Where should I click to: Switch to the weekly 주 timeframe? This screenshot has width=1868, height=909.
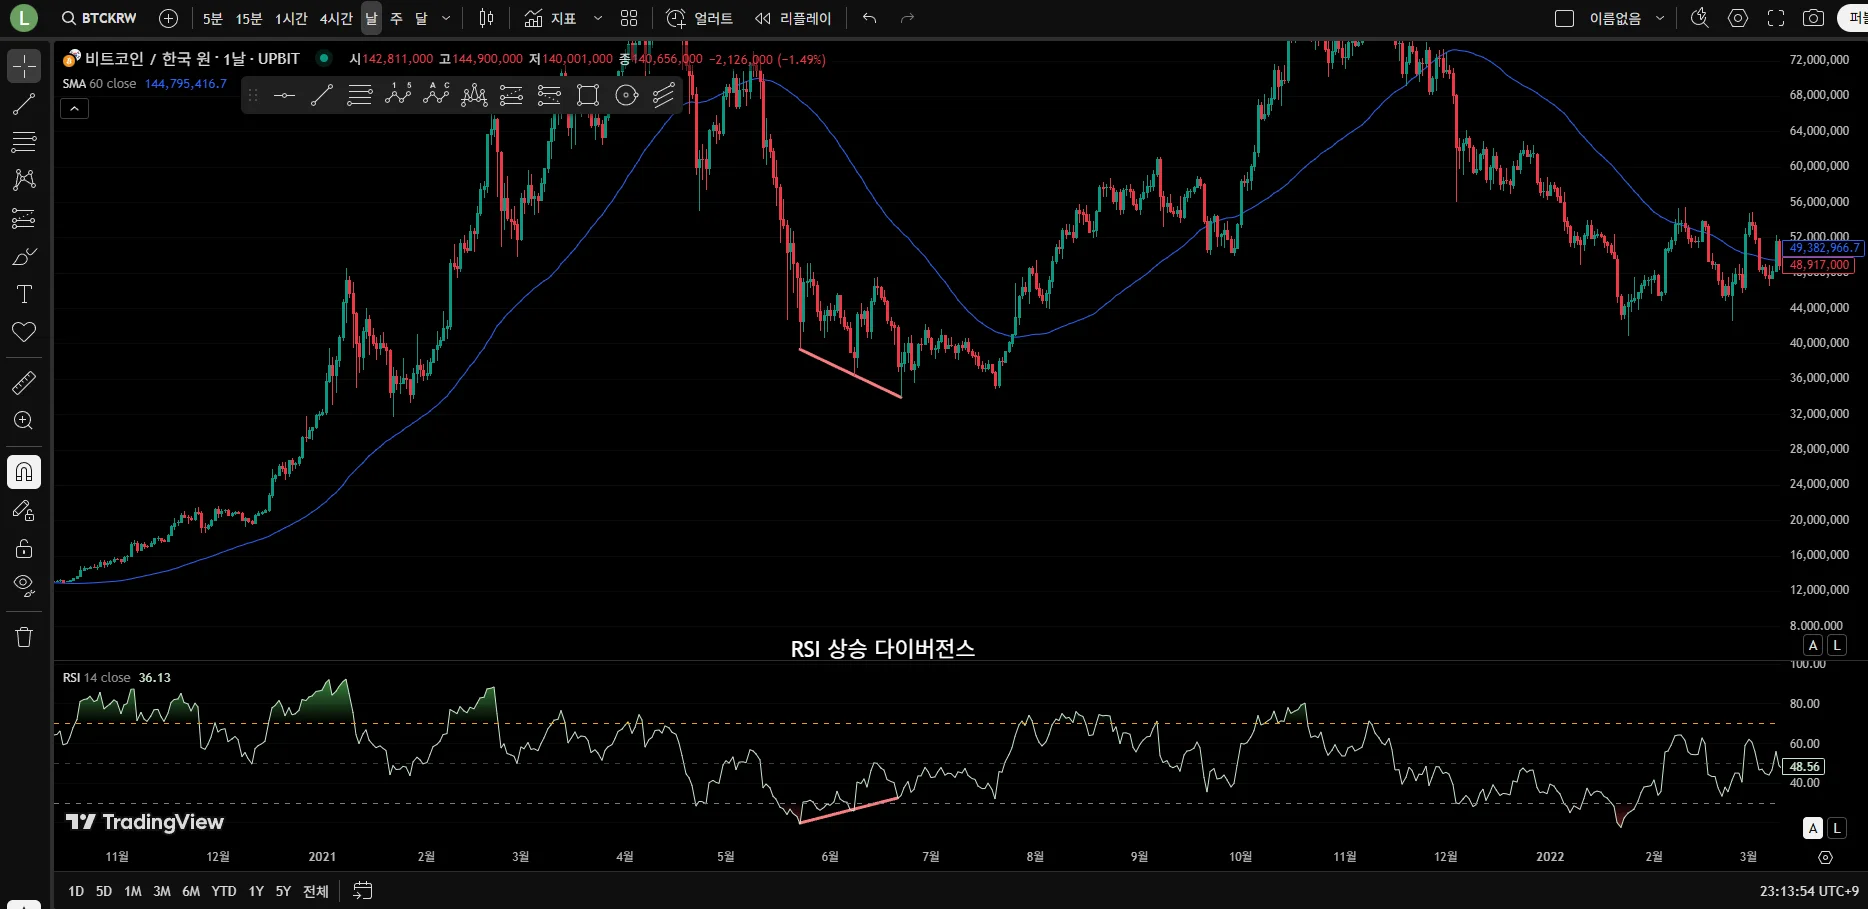pos(397,18)
